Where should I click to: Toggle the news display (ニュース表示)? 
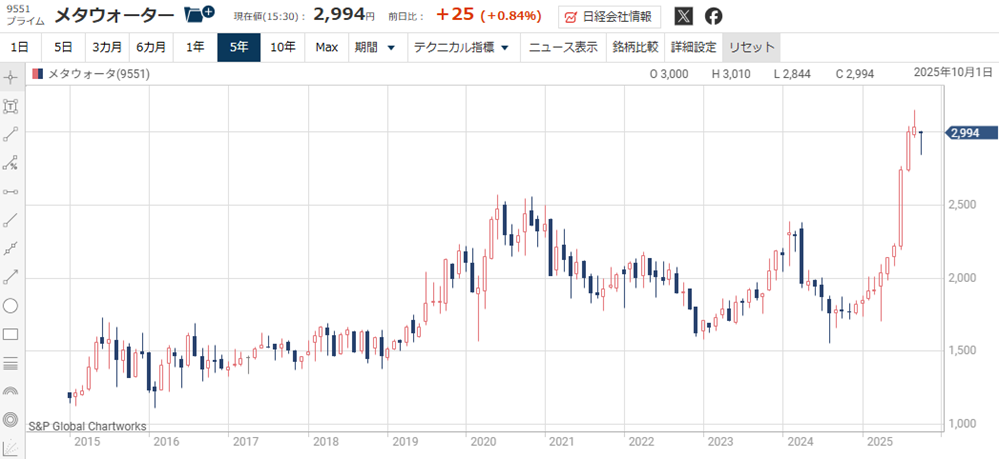point(563,47)
